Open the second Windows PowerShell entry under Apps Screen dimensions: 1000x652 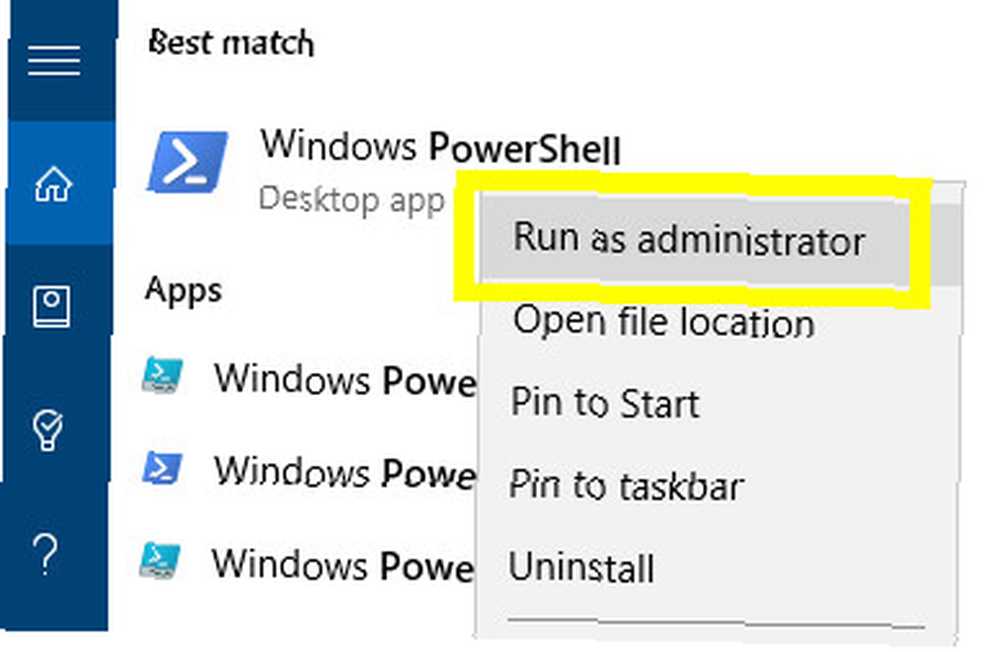345,472
